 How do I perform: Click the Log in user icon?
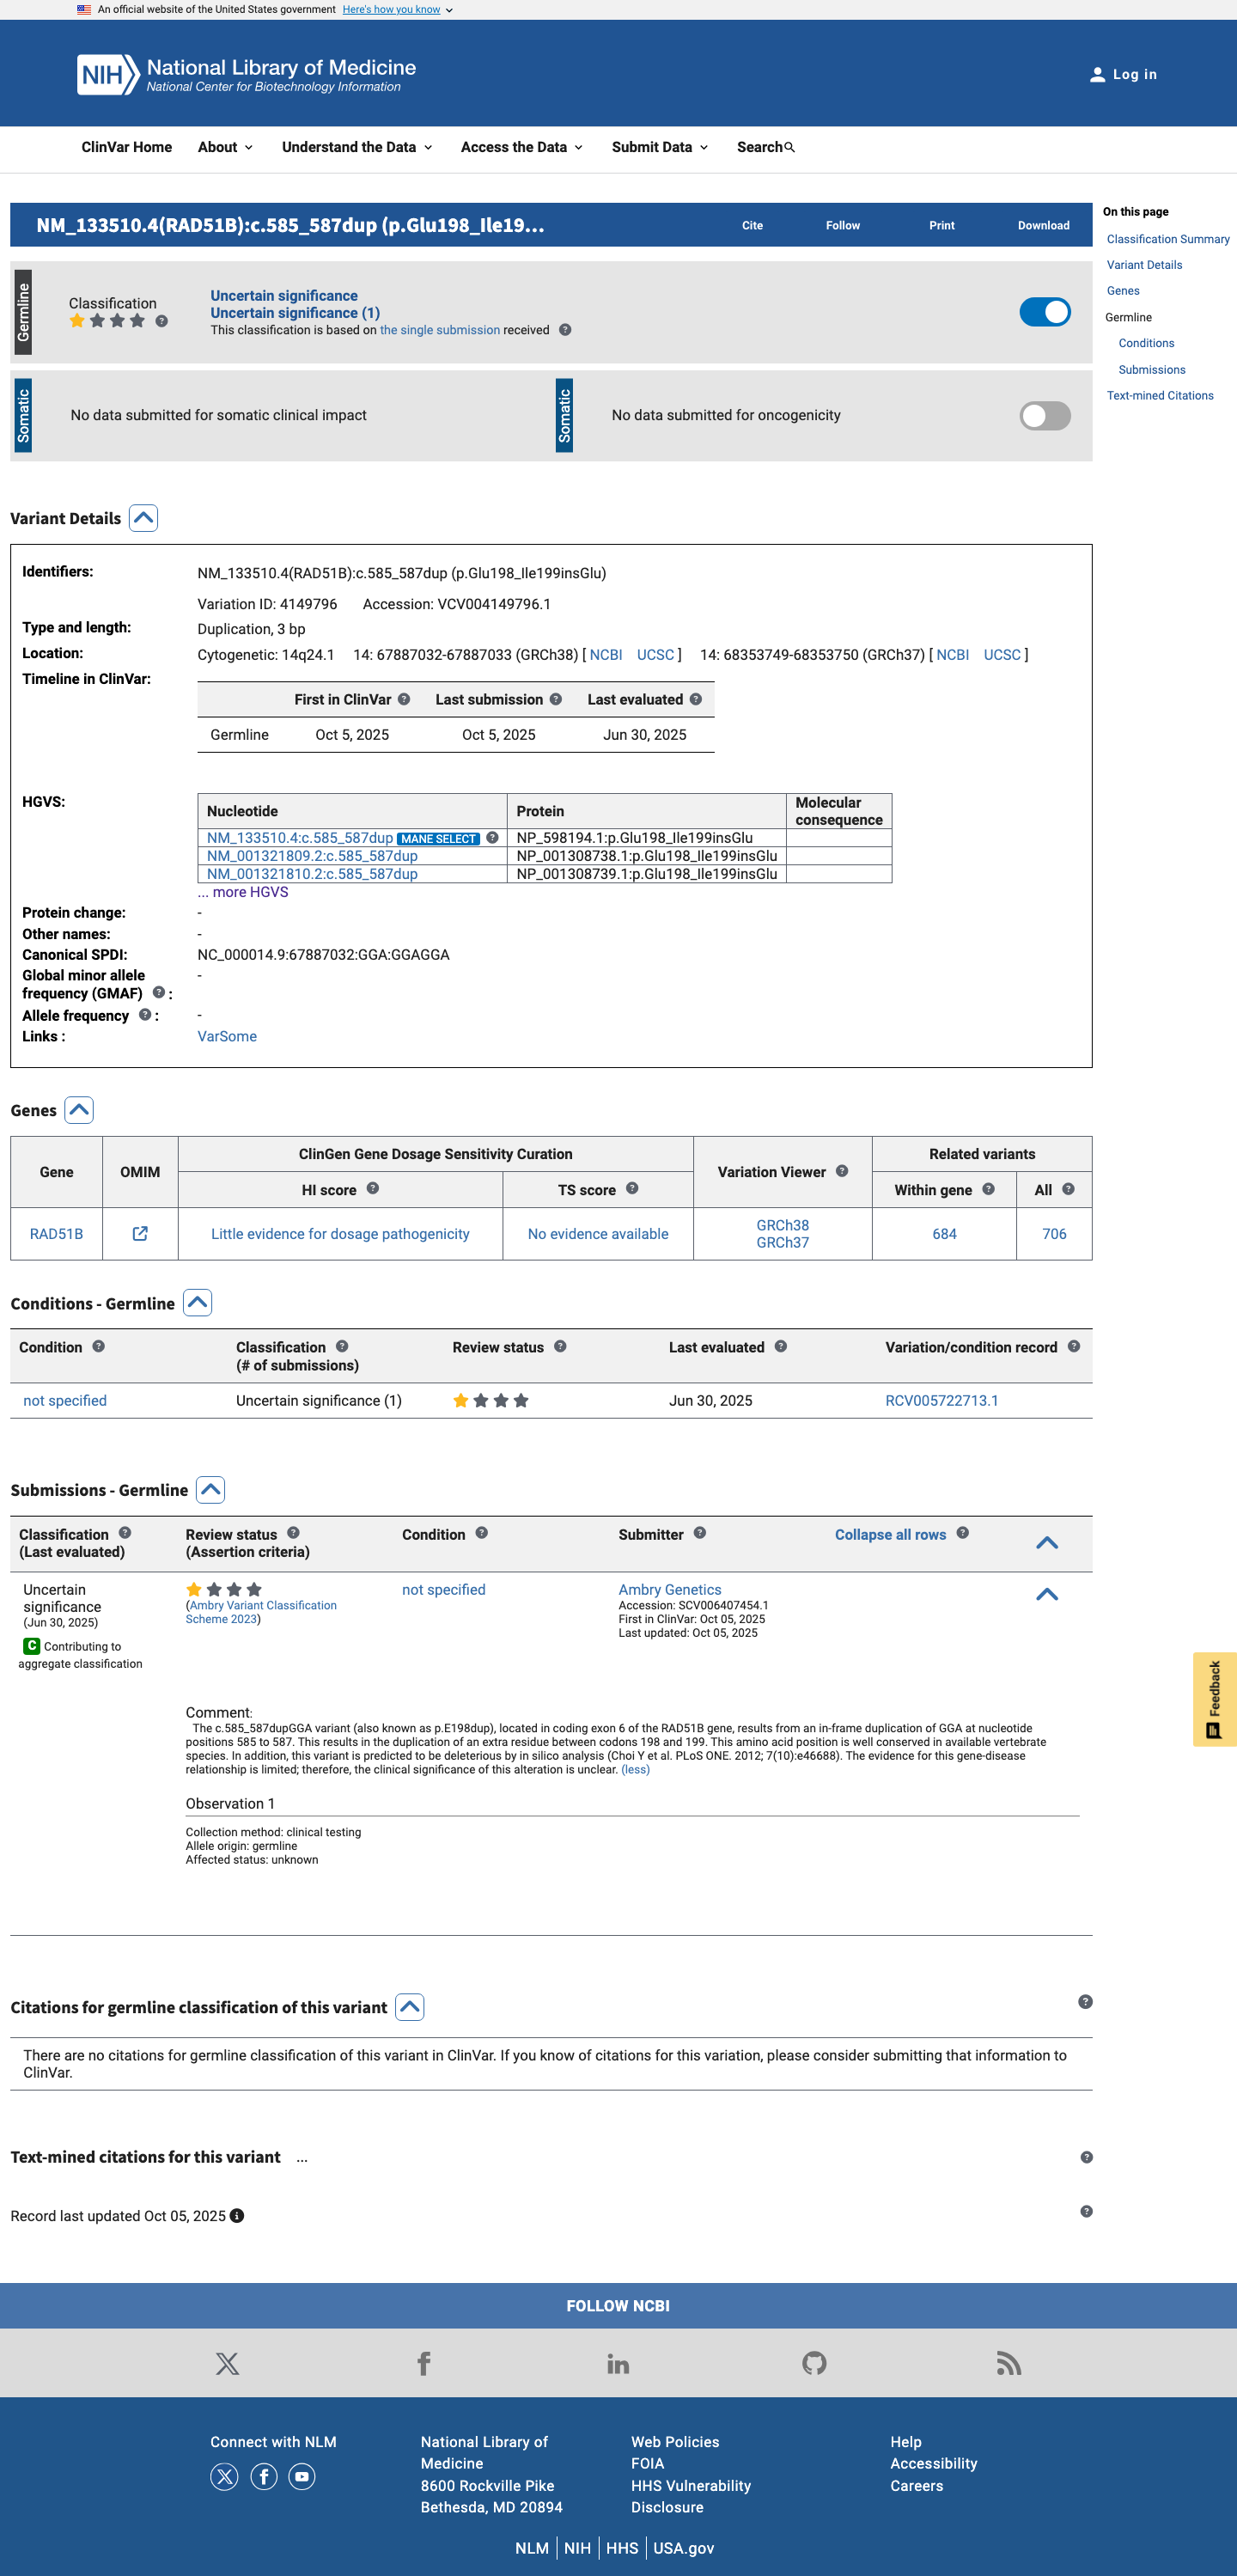coord(1097,75)
